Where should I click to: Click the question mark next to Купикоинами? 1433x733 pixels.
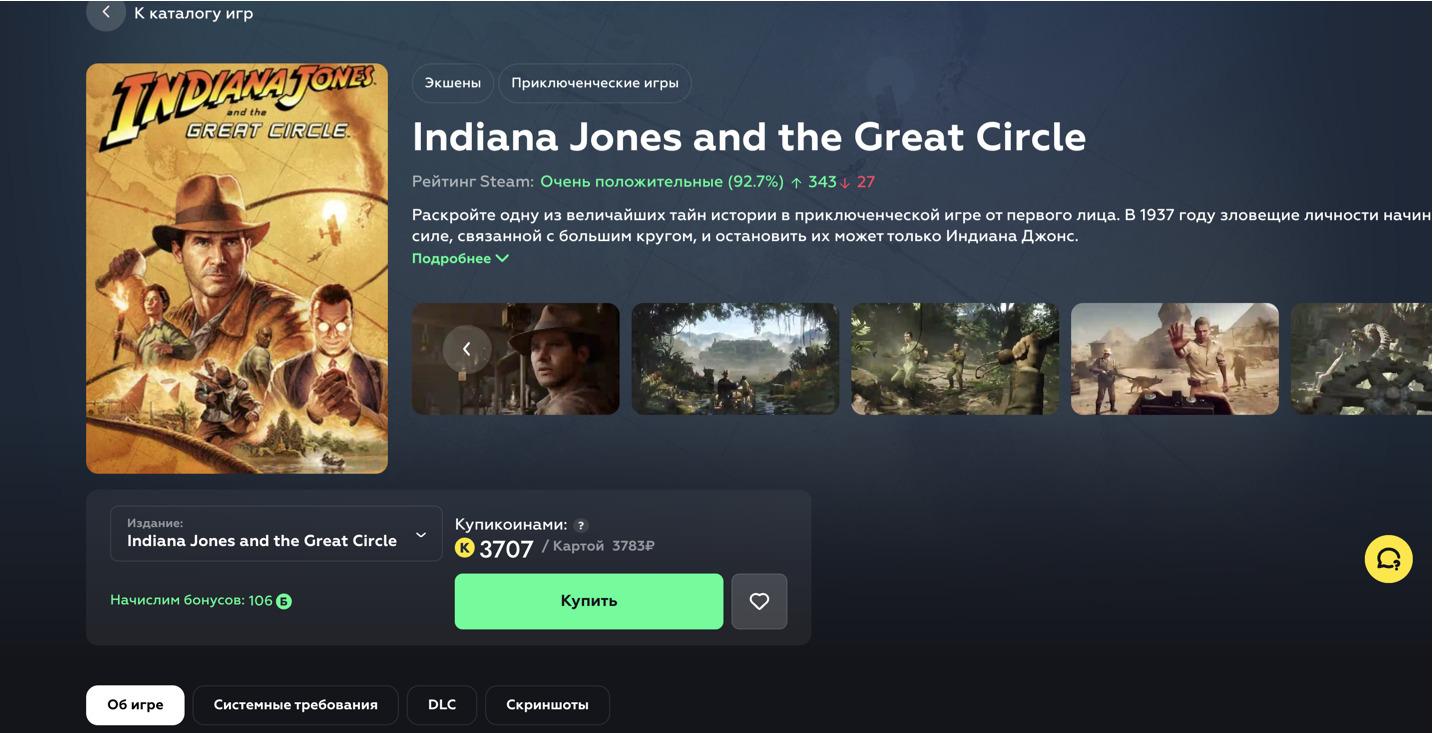pos(581,525)
